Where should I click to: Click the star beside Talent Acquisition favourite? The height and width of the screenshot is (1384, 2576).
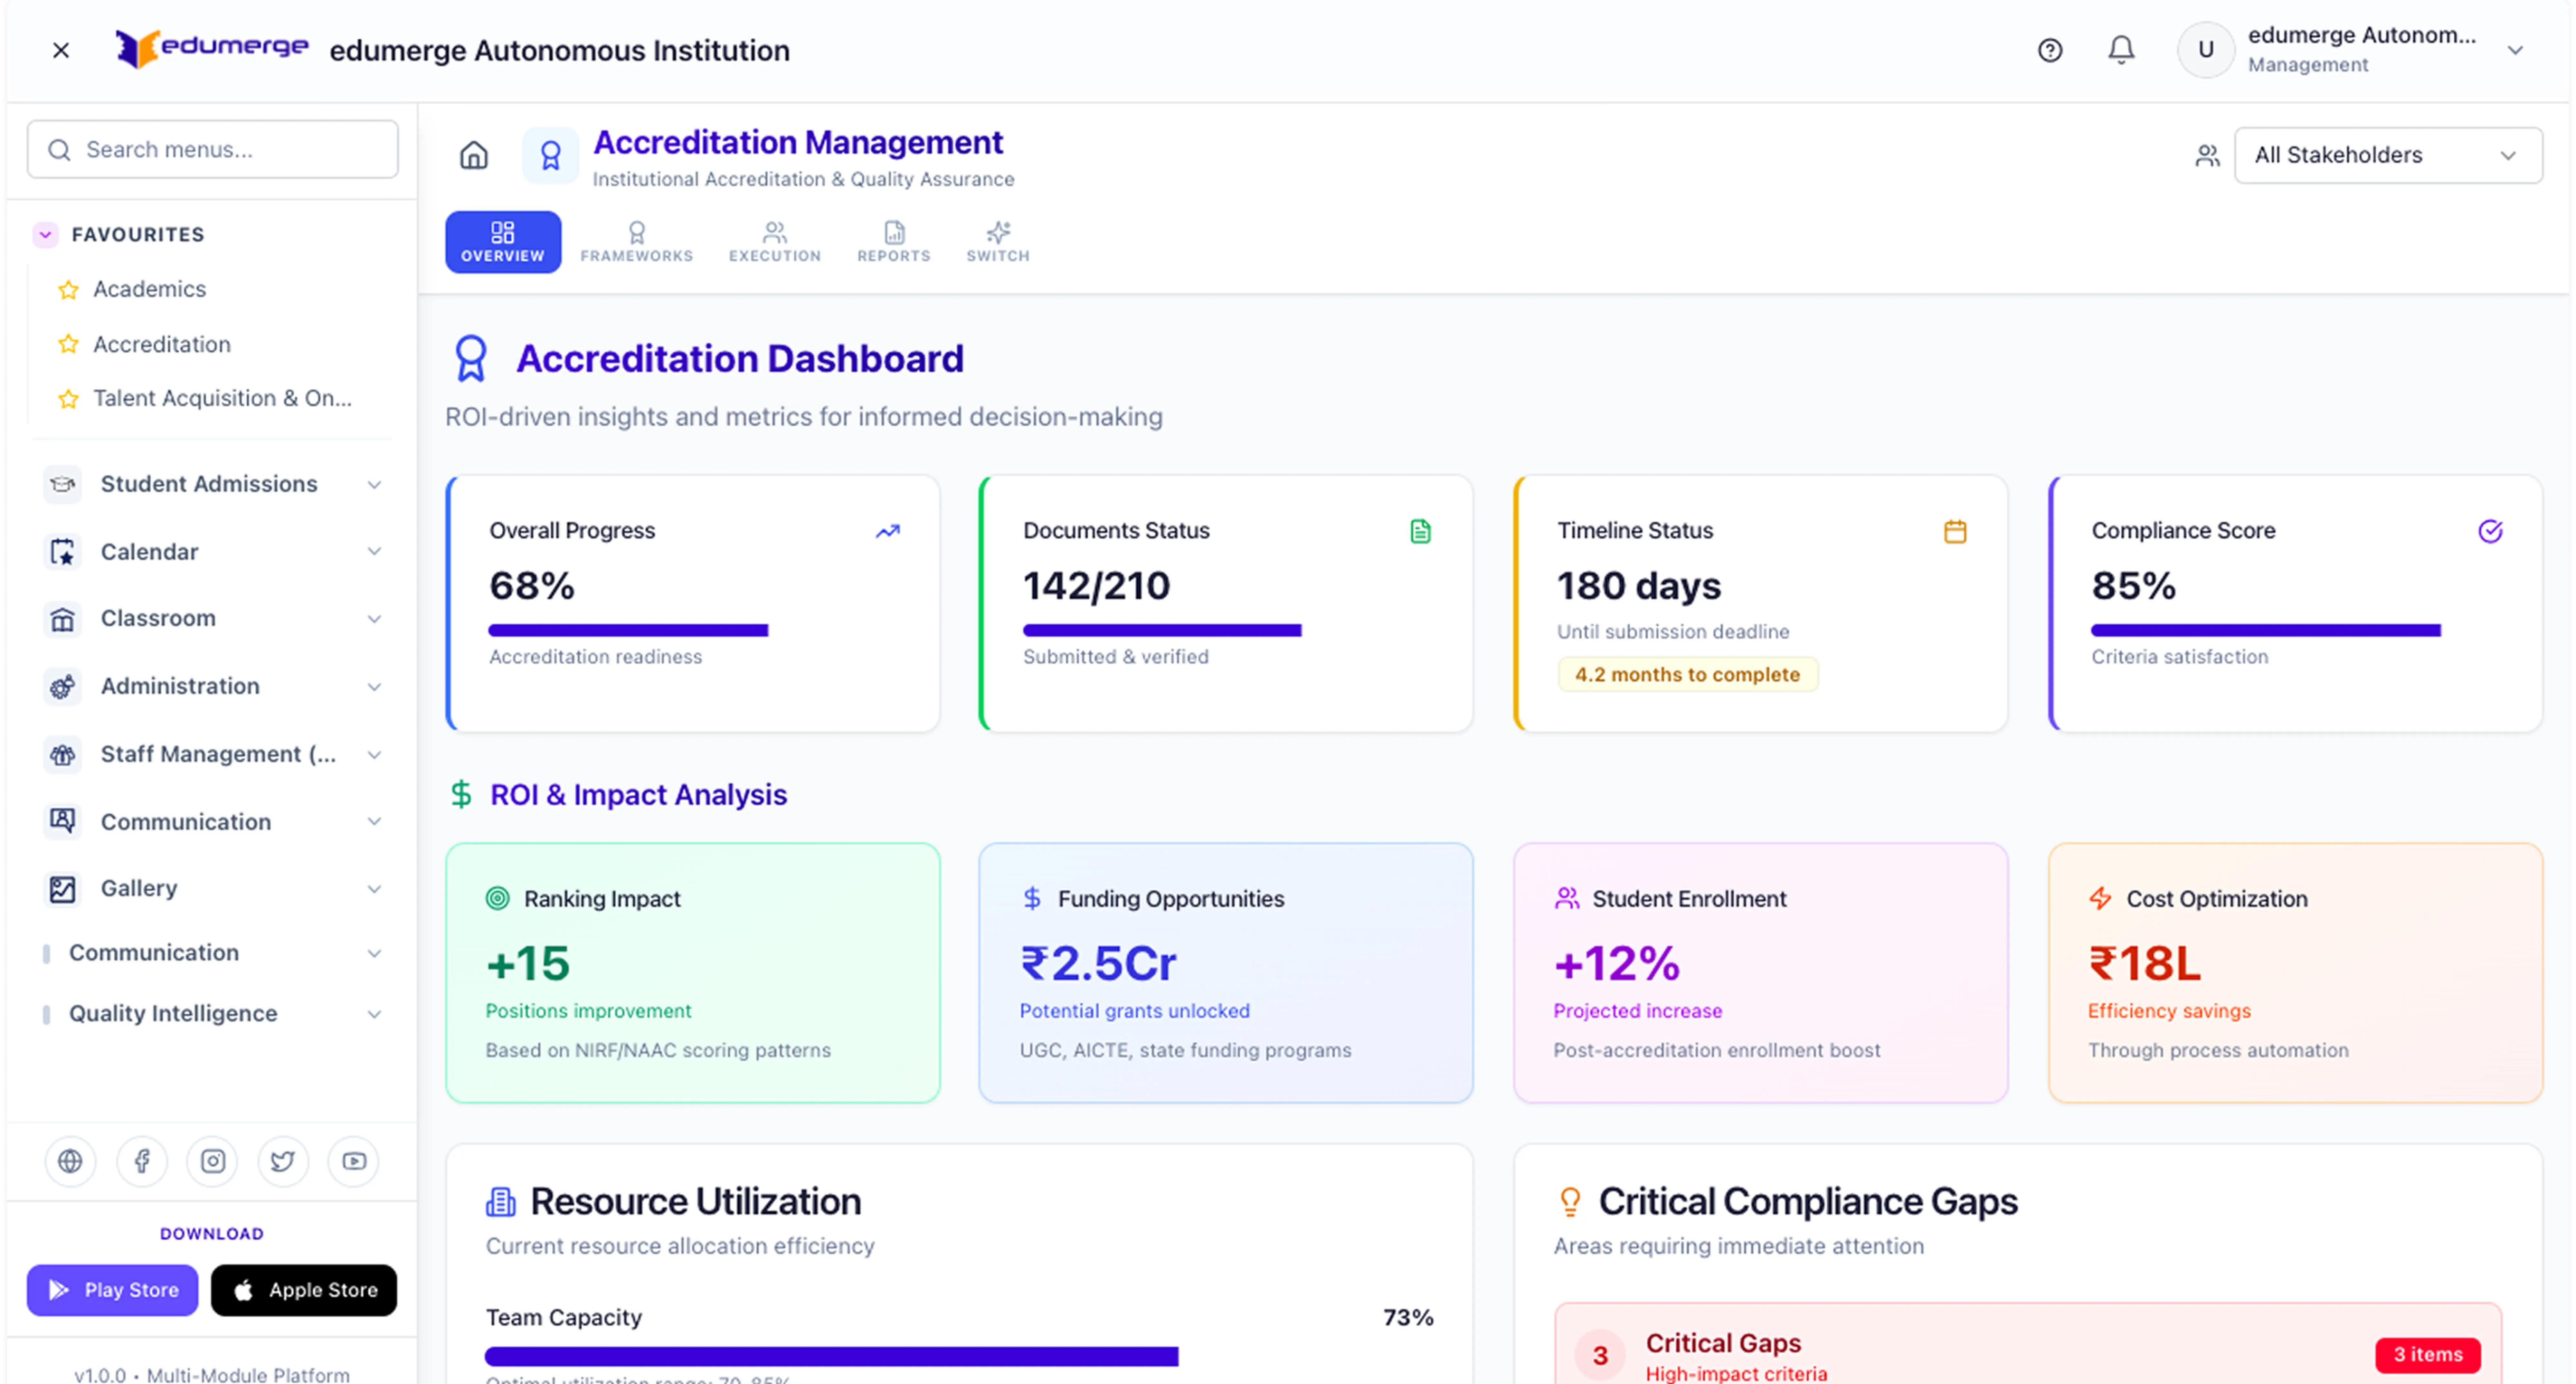[x=68, y=399]
